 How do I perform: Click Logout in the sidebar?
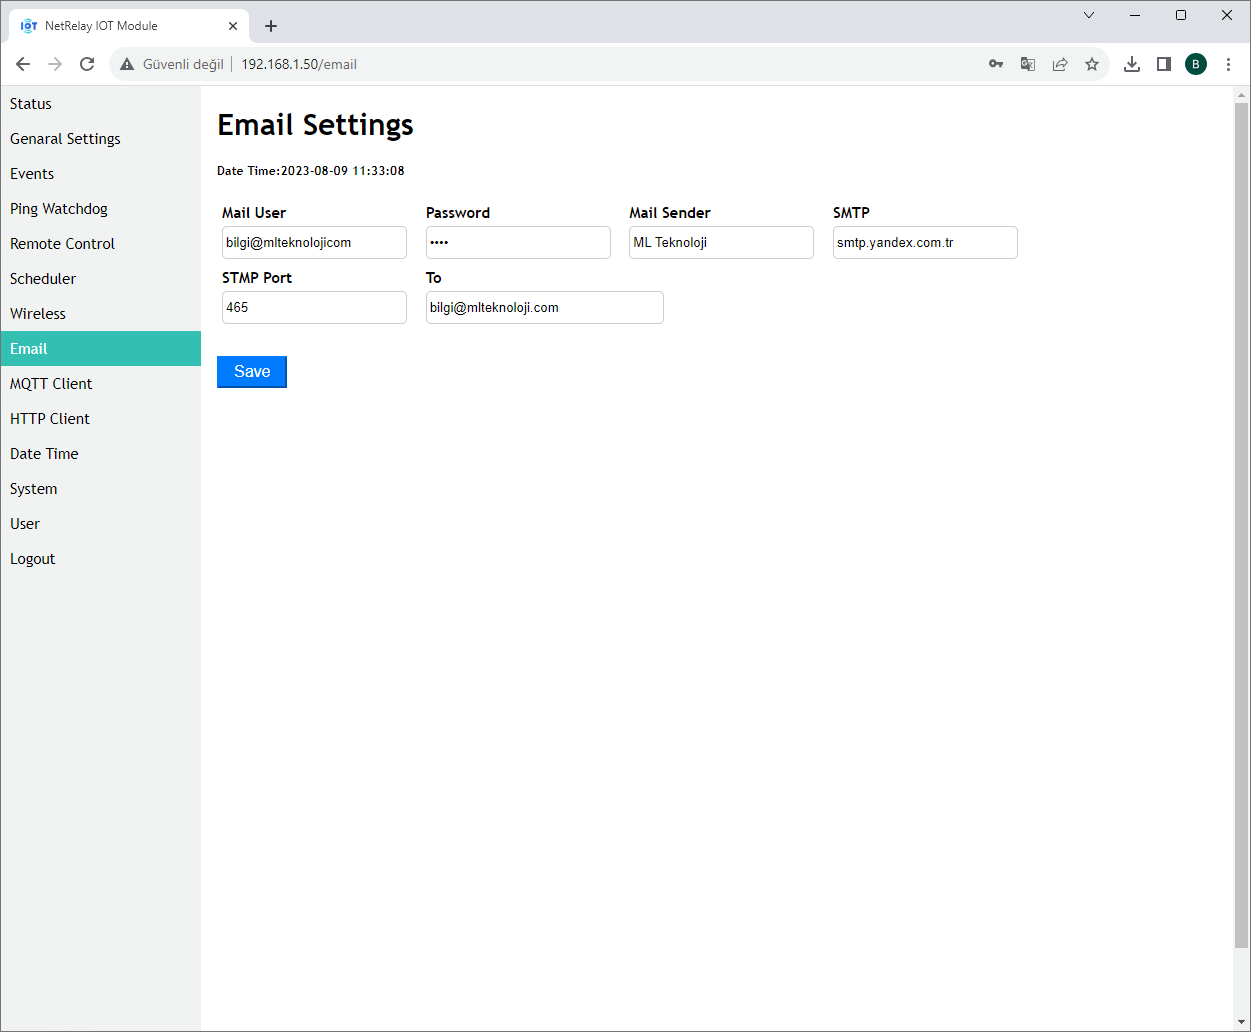(32, 558)
